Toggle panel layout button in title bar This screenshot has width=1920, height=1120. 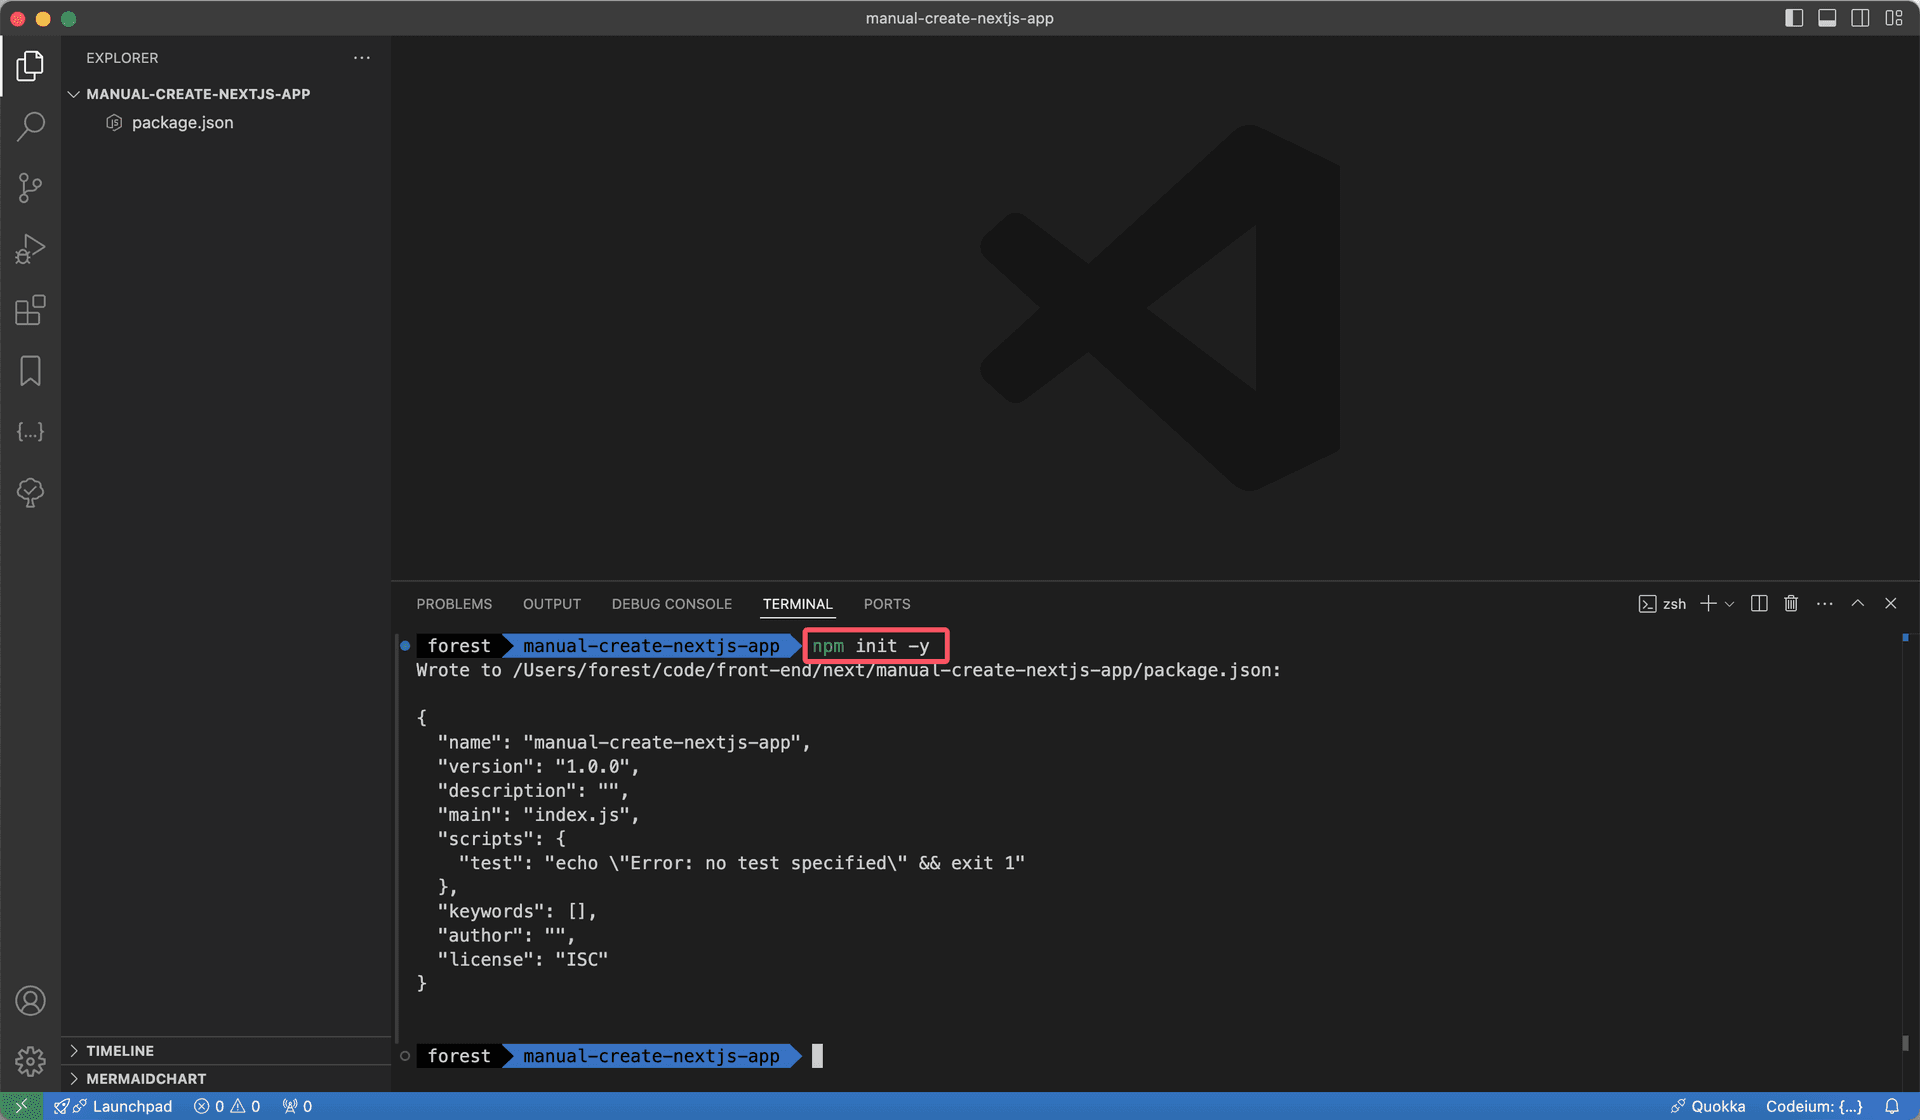click(x=1827, y=18)
